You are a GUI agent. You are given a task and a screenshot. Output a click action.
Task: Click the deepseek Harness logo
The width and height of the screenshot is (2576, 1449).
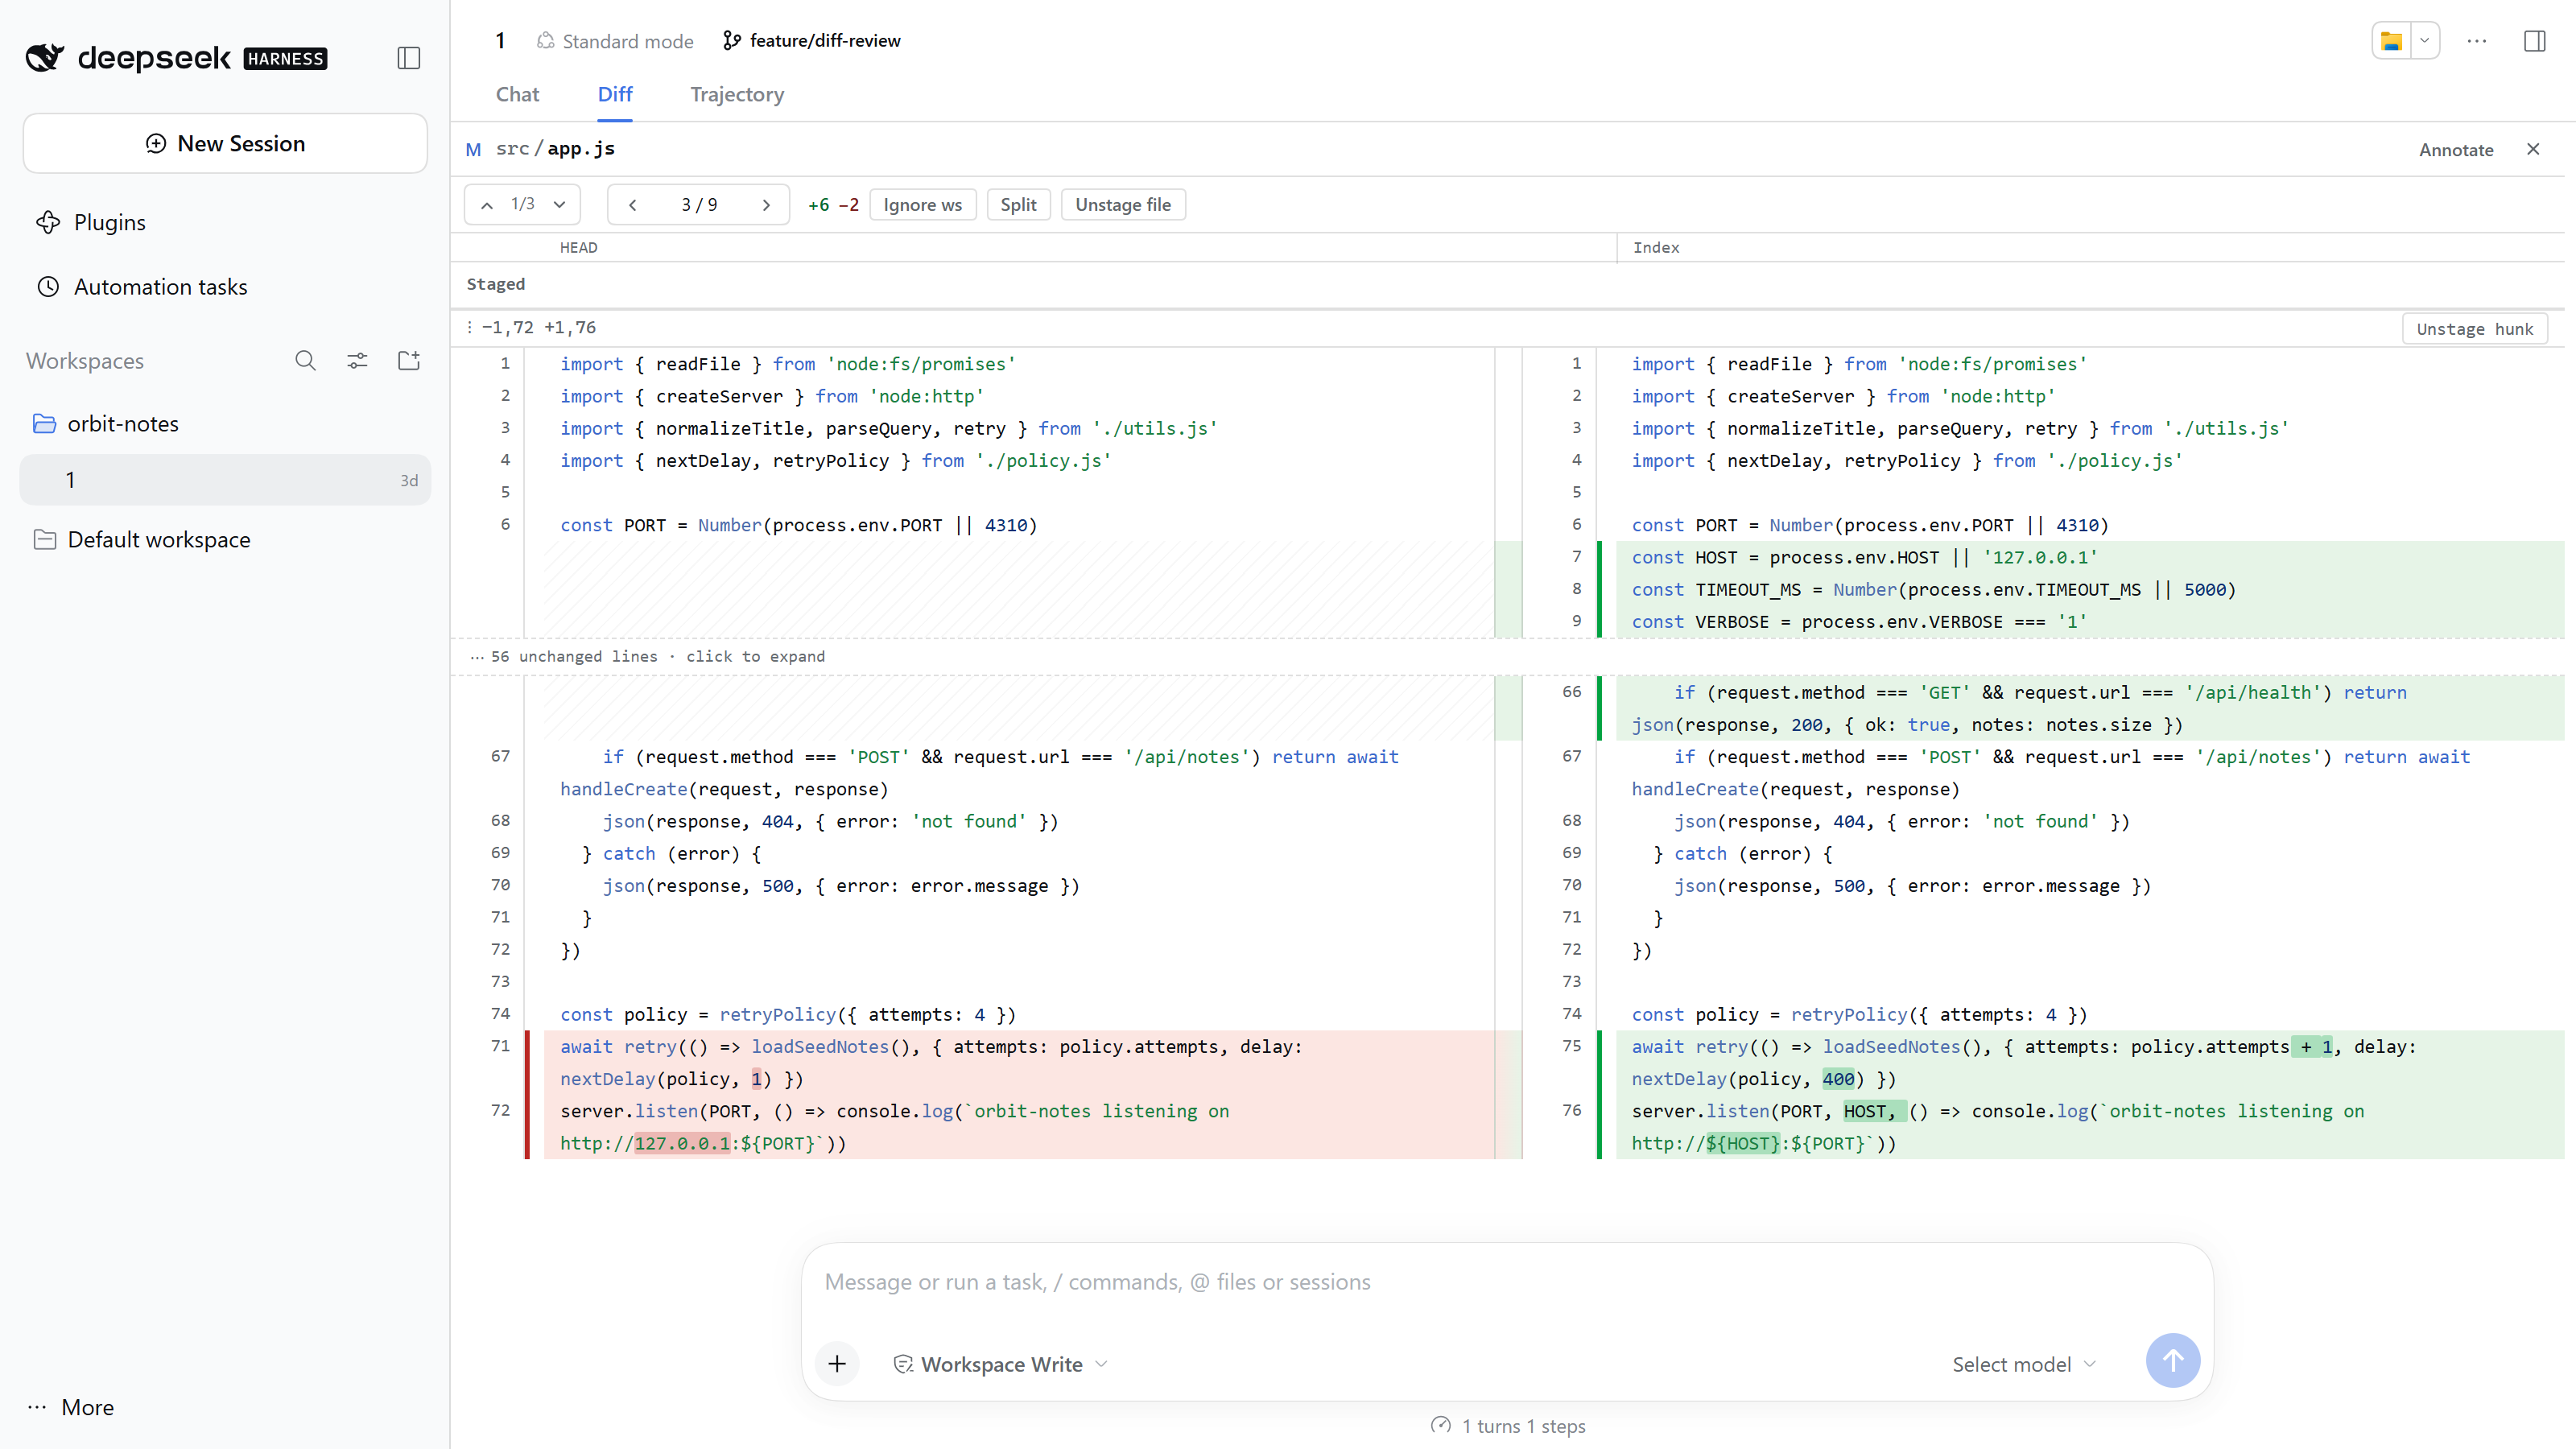[176, 58]
